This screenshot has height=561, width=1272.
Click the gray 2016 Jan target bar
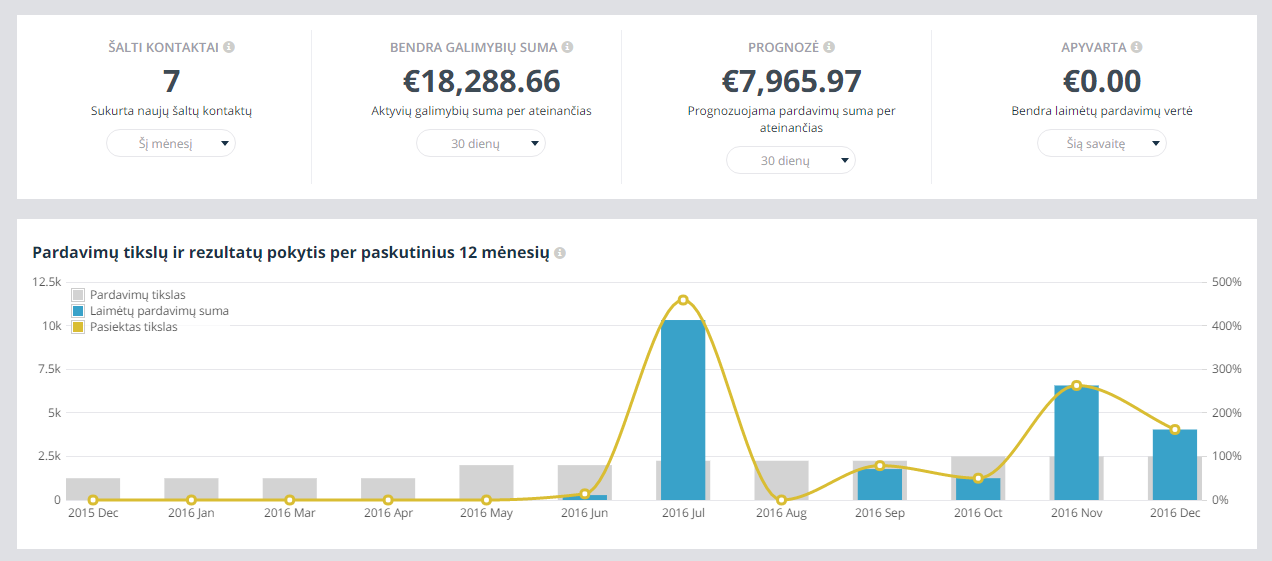(x=191, y=489)
